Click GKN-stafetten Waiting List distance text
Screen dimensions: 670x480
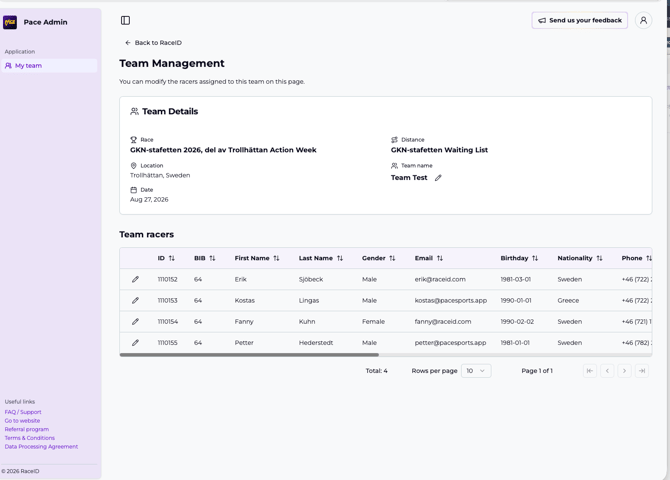(x=439, y=150)
